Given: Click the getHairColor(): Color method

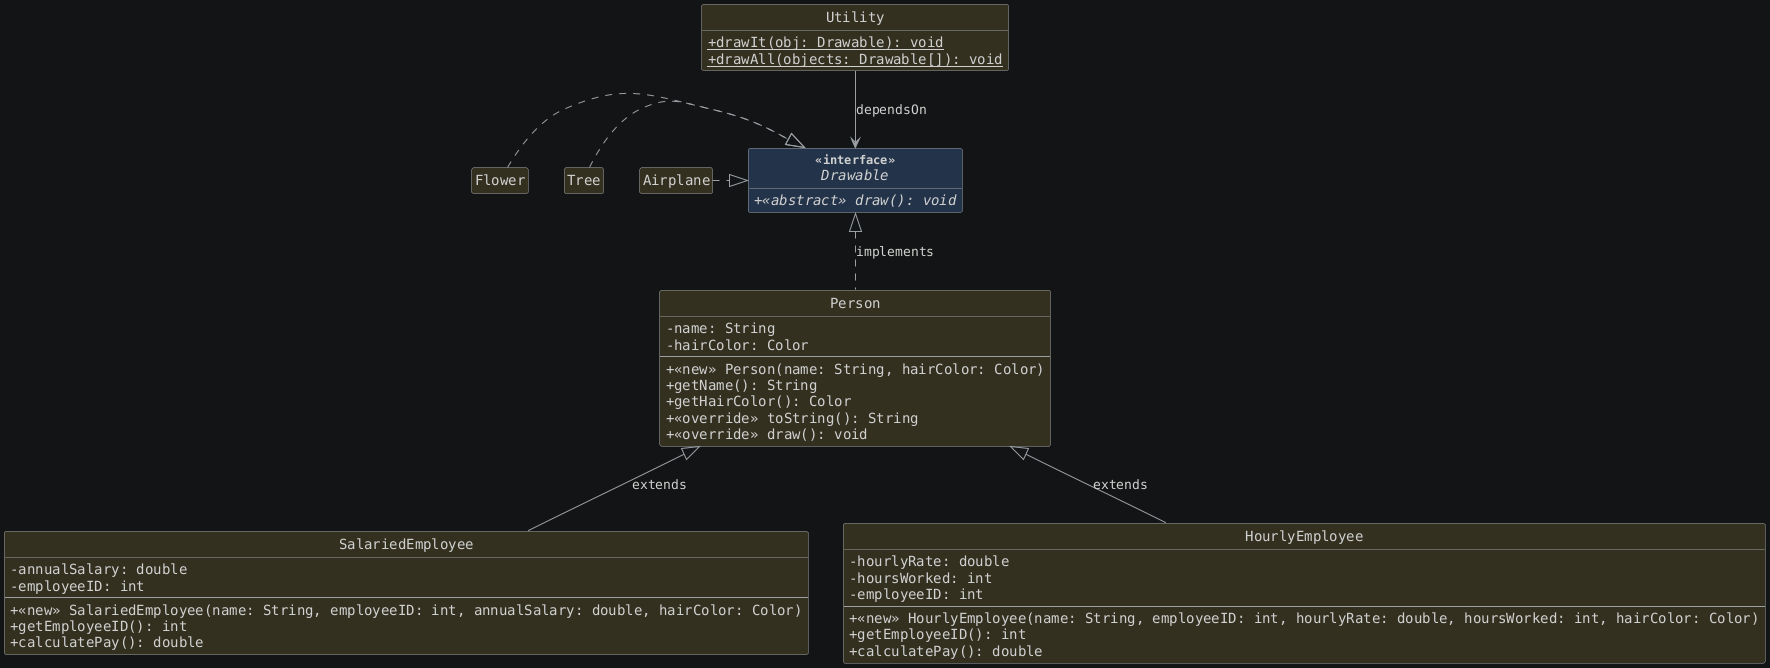Looking at the screenshot, I should click(758, 401).
